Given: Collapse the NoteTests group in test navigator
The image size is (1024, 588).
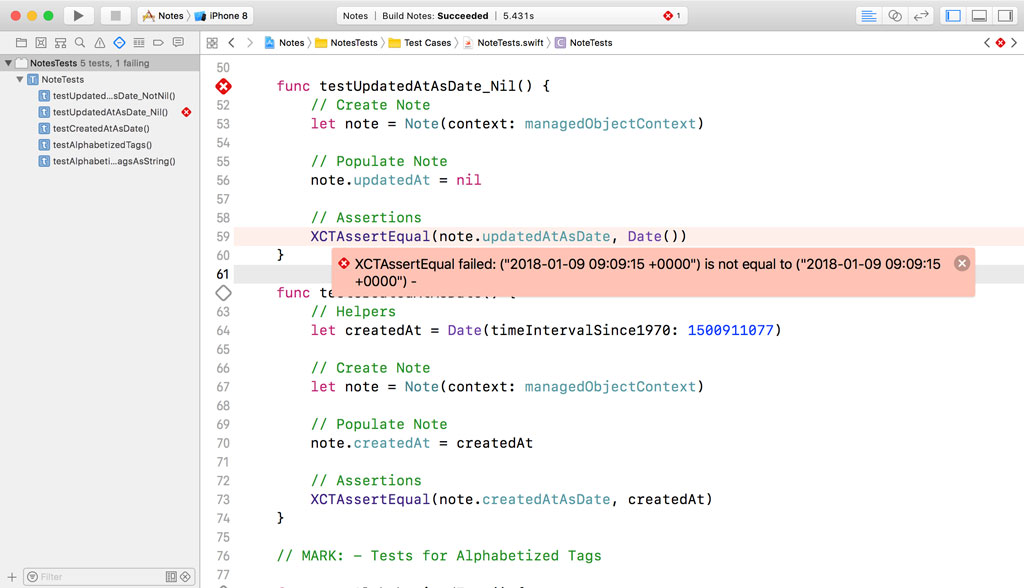Looking at the screenshot, I should 18,79.
